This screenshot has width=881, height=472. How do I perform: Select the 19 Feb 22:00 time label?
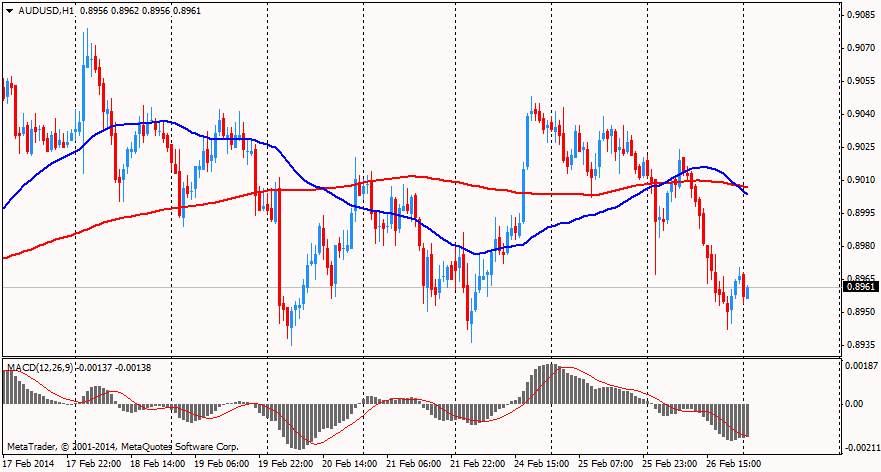pyautogui.click(x=285, y=464)
